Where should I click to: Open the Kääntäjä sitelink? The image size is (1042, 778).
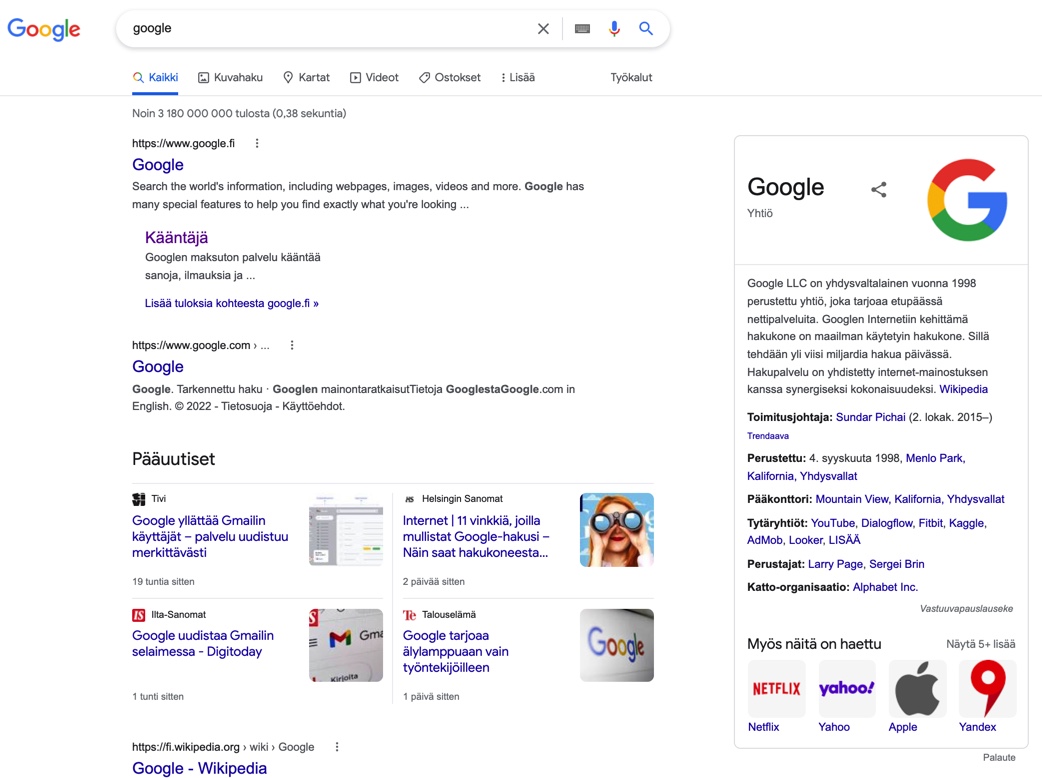pyautogui.click(x=176, y=237)
